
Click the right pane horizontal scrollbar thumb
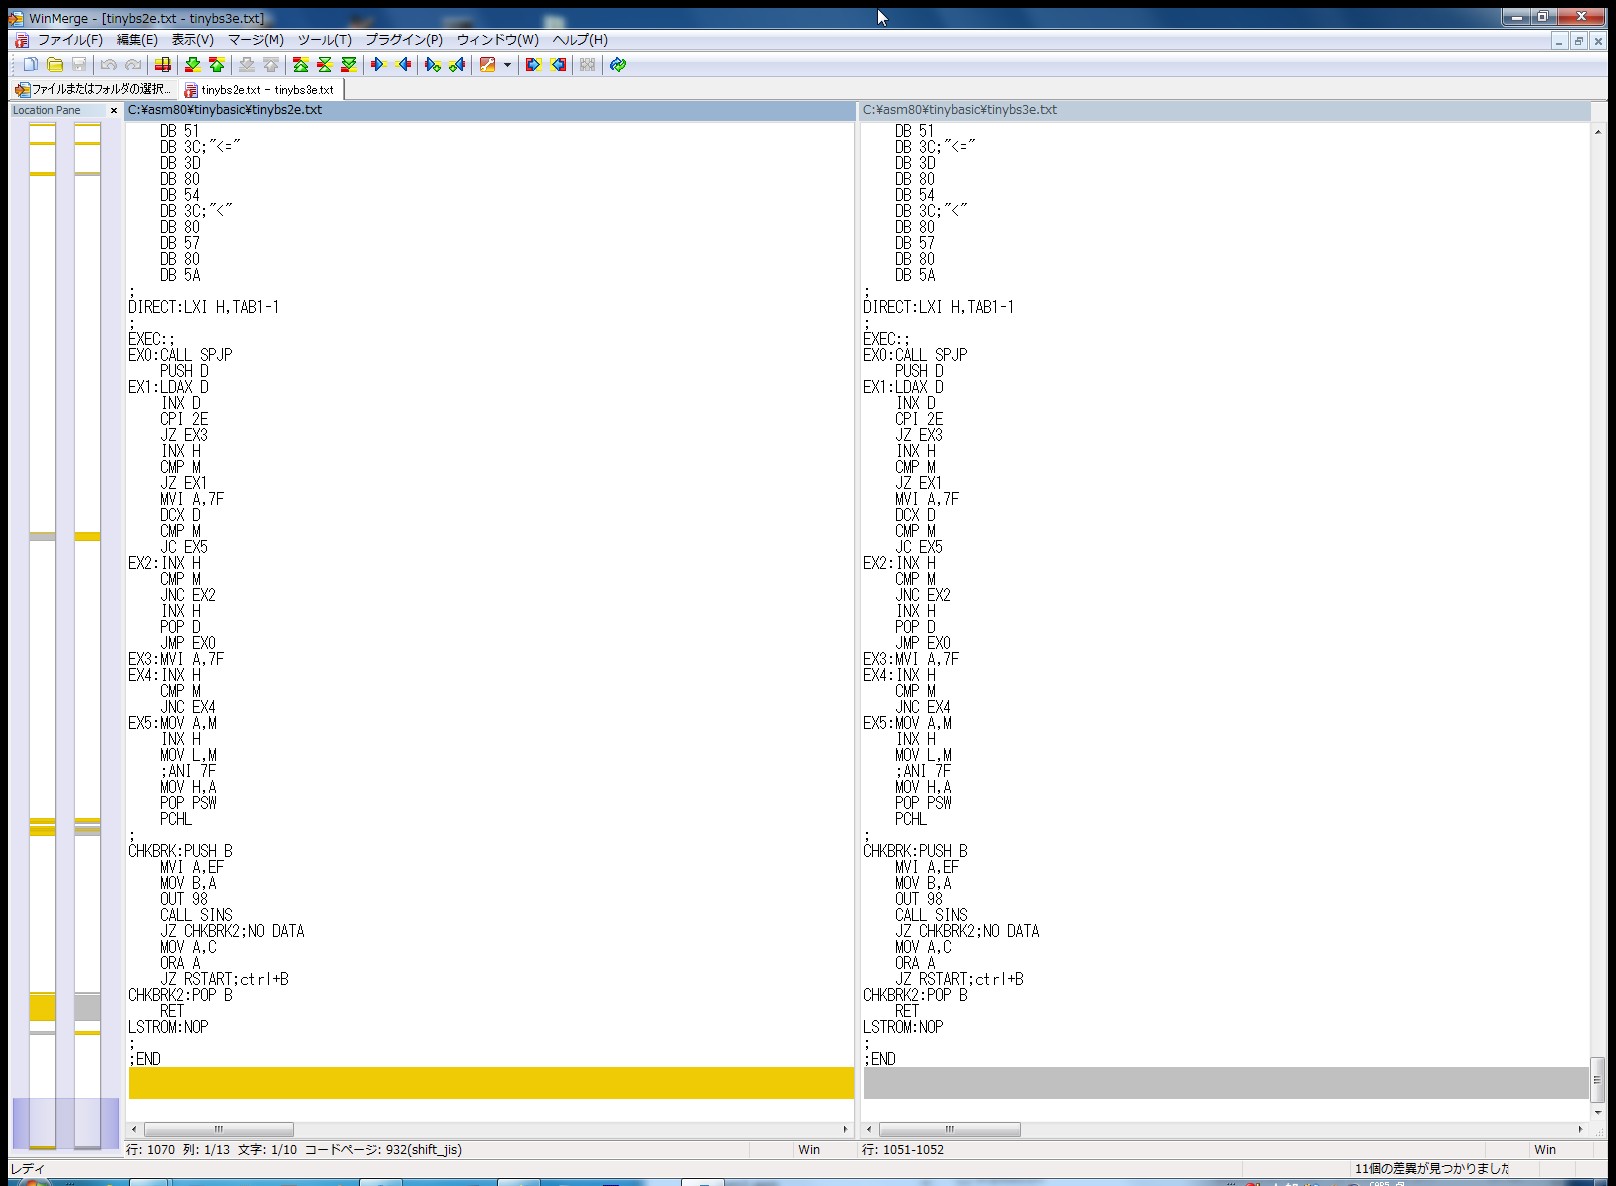pyautogui.click(x=949, y=1129)
